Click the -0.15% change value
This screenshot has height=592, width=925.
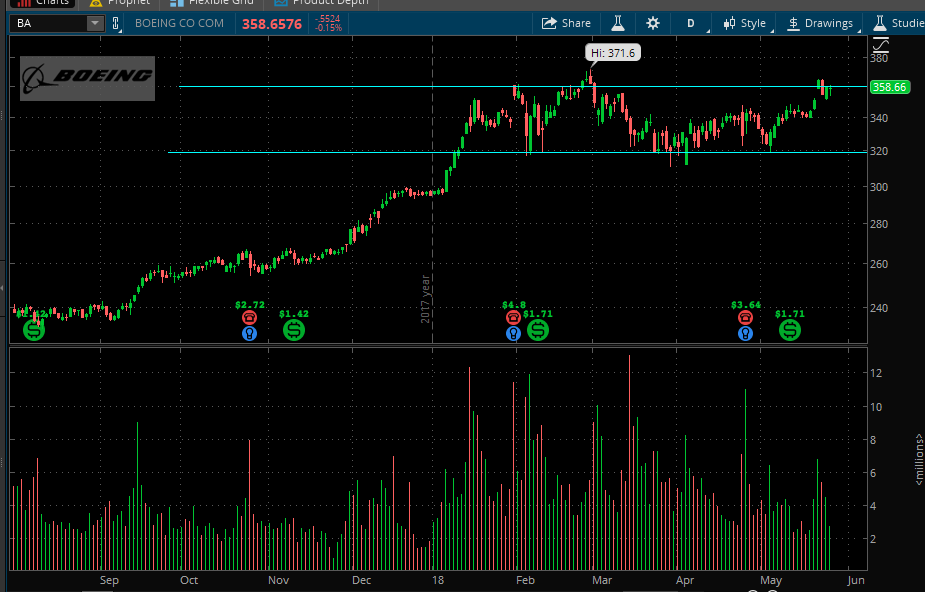point(329,28)
